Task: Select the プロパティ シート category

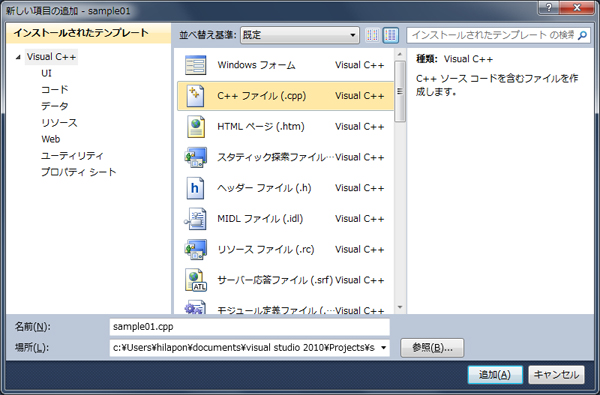Action: click(x=78, y=172)
